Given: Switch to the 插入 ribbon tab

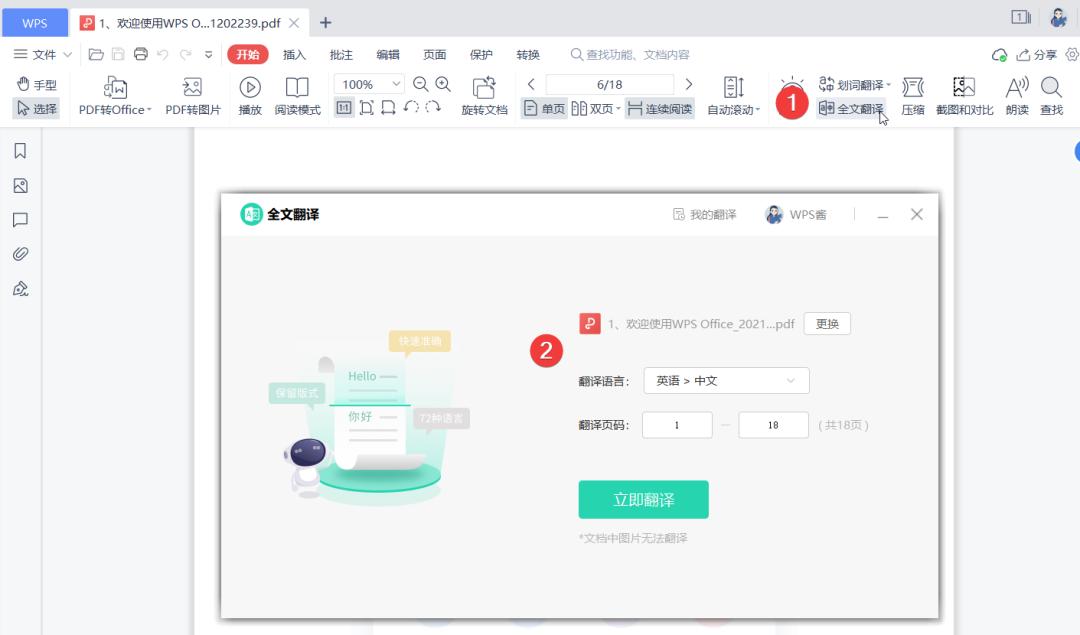Looking at the screenshot, I should click(295, 55).
